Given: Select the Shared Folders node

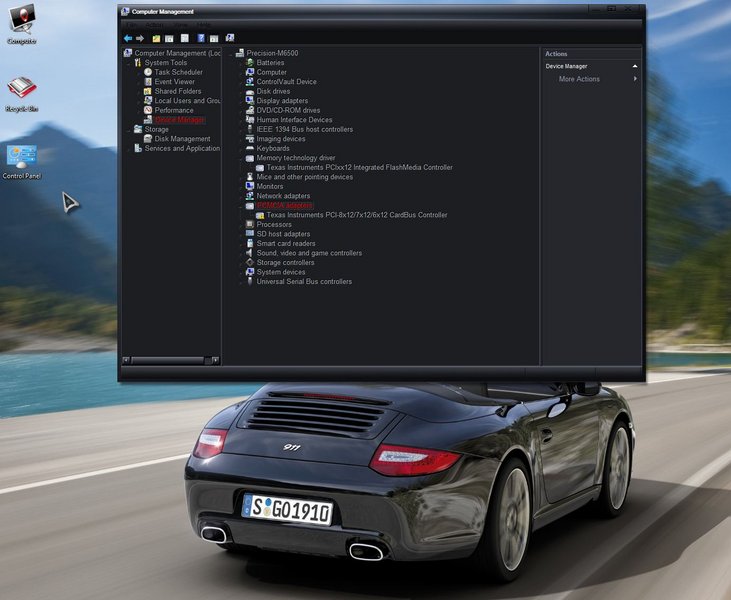Looking at the screenshot, I should pyautogui.click(x=177, y=91).
